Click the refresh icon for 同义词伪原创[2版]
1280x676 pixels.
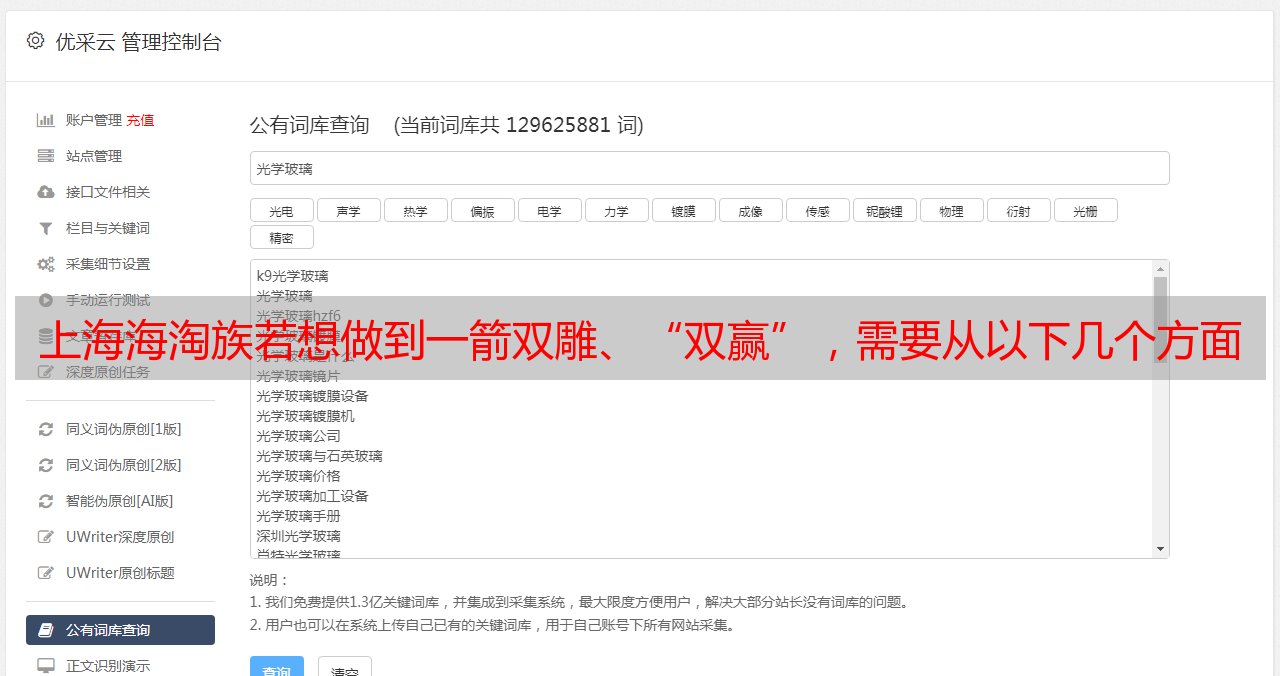tap(46, 465)
